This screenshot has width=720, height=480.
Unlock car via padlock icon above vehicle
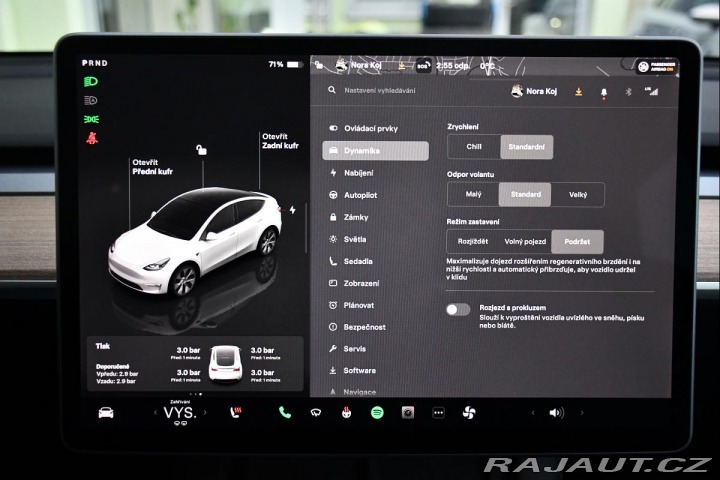pos(201,149)
